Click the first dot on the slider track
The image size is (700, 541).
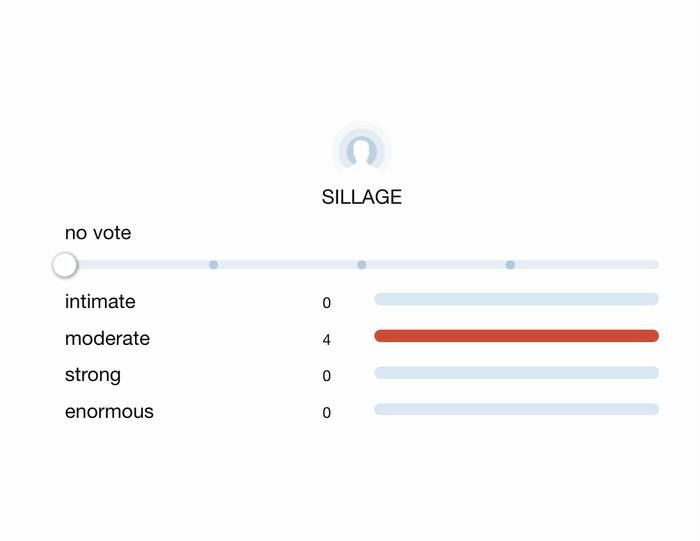pos(213,265)
